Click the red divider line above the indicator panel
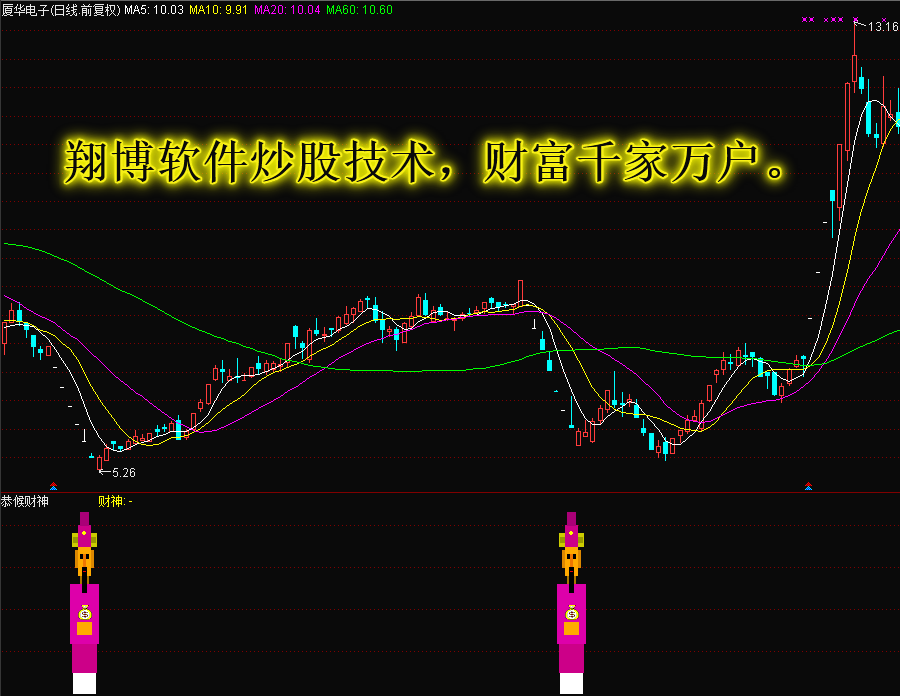Screen dimensions: 900x696 (450, 492)
